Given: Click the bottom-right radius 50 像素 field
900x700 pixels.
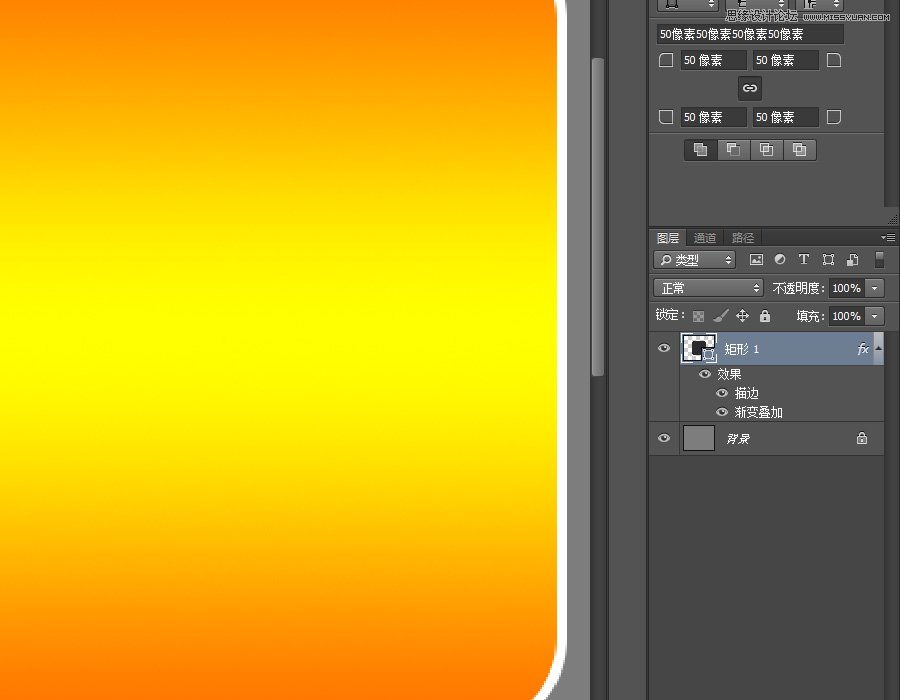Looking at the screenshot, I should coord(785,117).
